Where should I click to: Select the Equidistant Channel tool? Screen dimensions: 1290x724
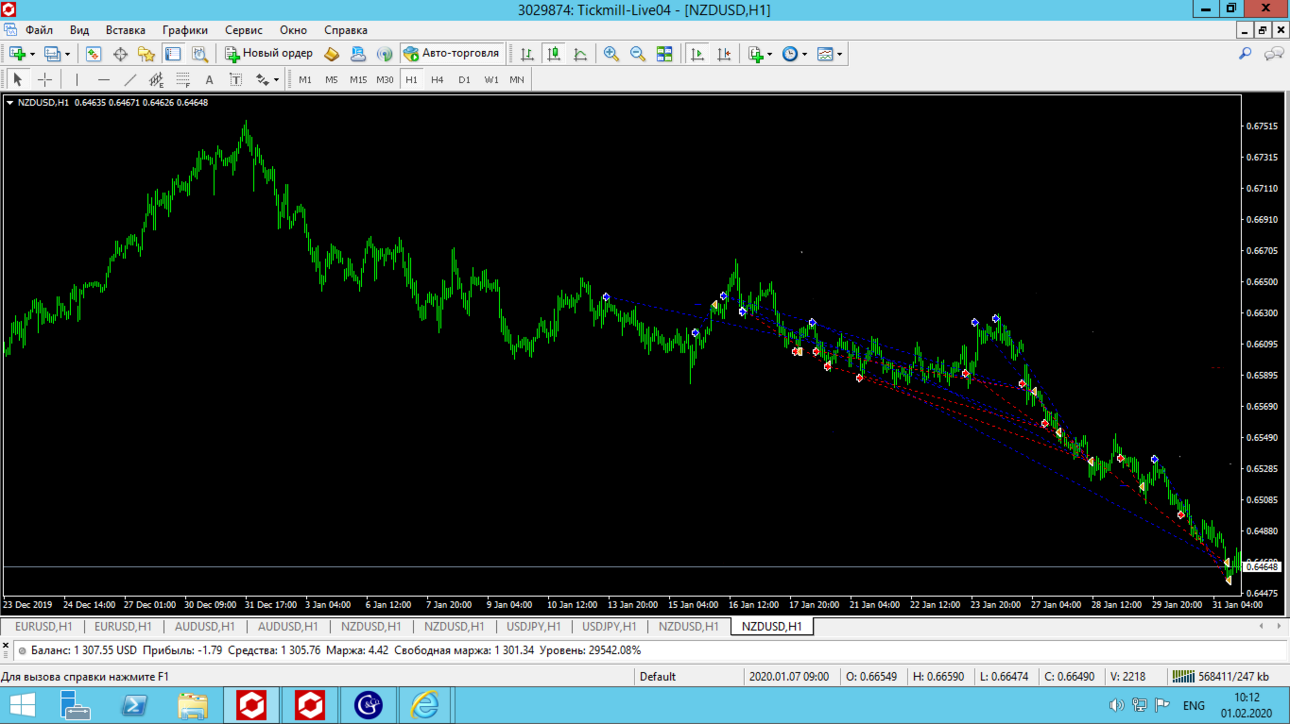point(156,79)
